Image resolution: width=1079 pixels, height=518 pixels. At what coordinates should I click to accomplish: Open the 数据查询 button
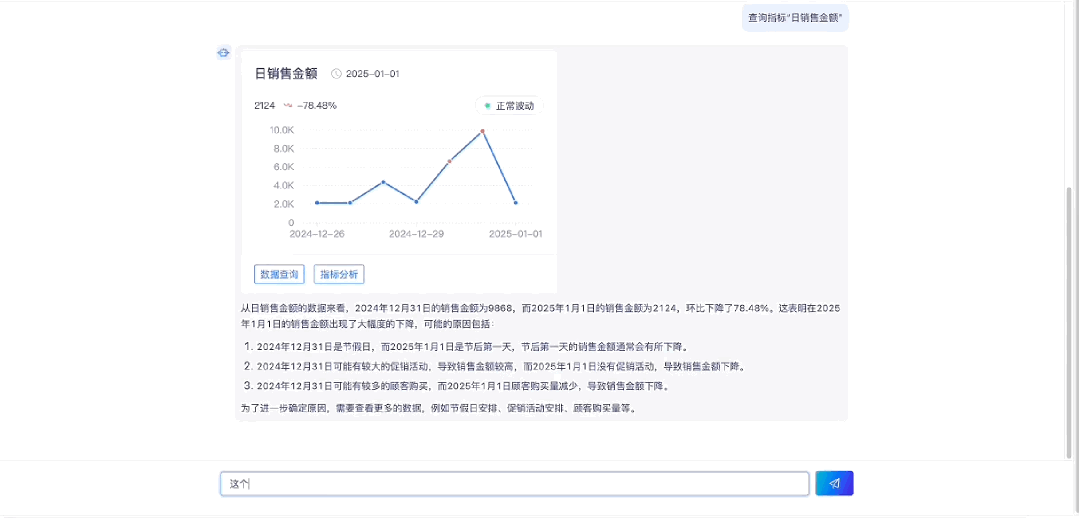pyautogui.click(x=279, y=274)
